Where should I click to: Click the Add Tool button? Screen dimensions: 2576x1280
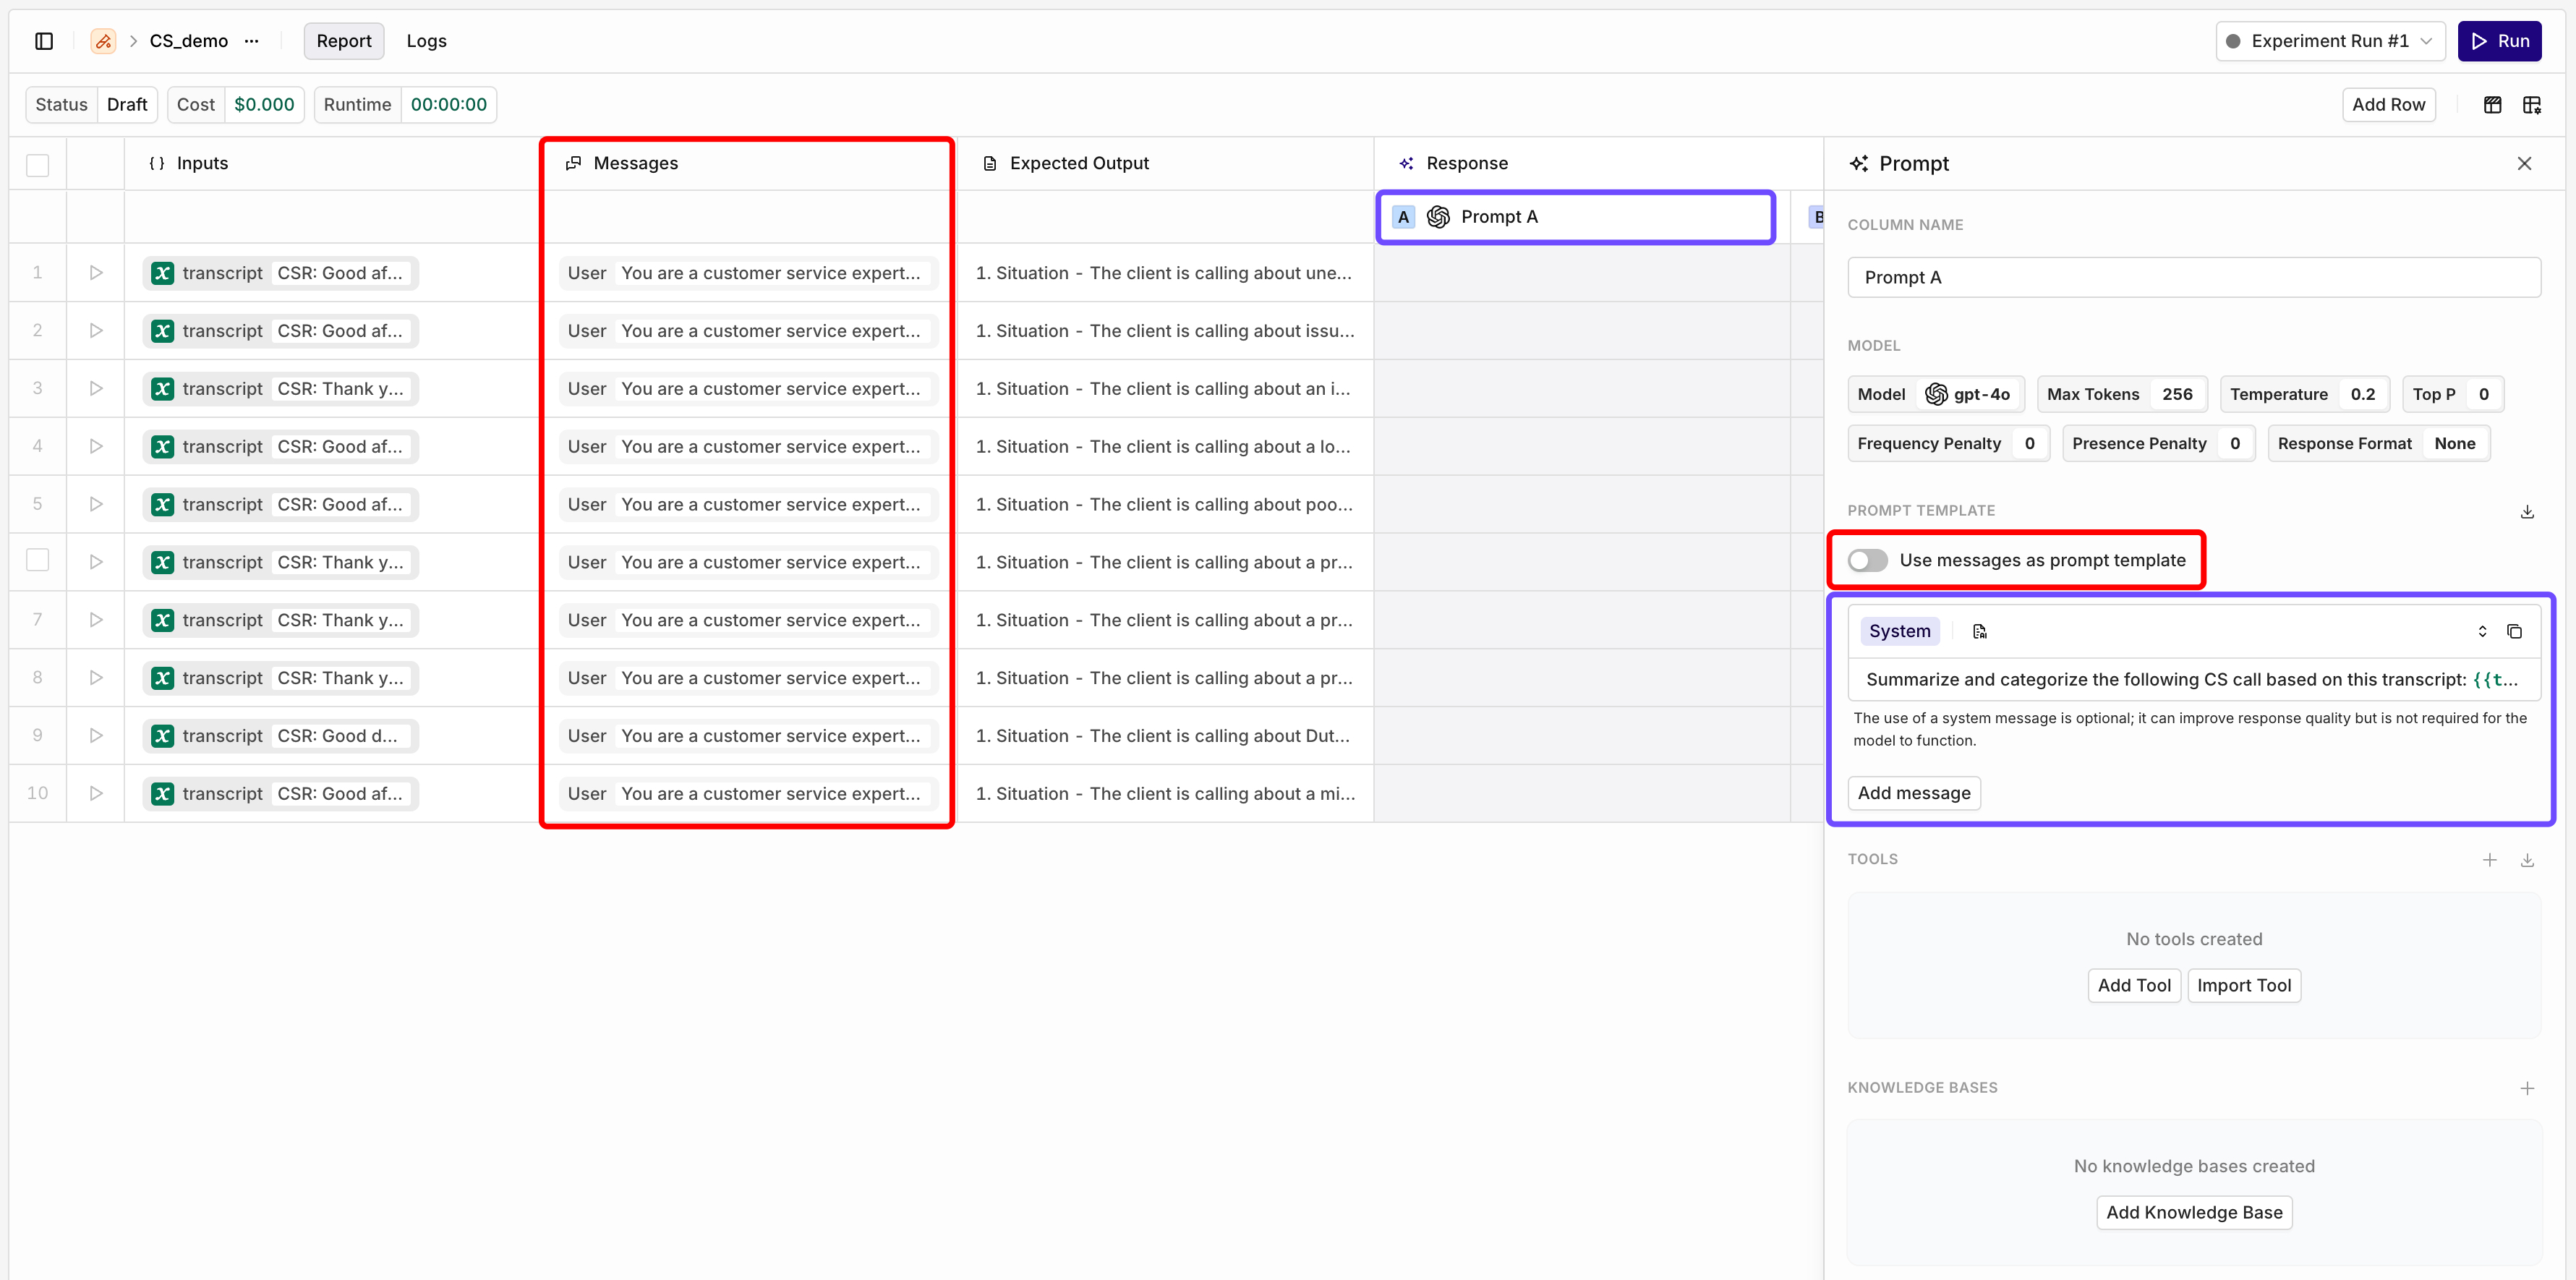click(2134, 986)
